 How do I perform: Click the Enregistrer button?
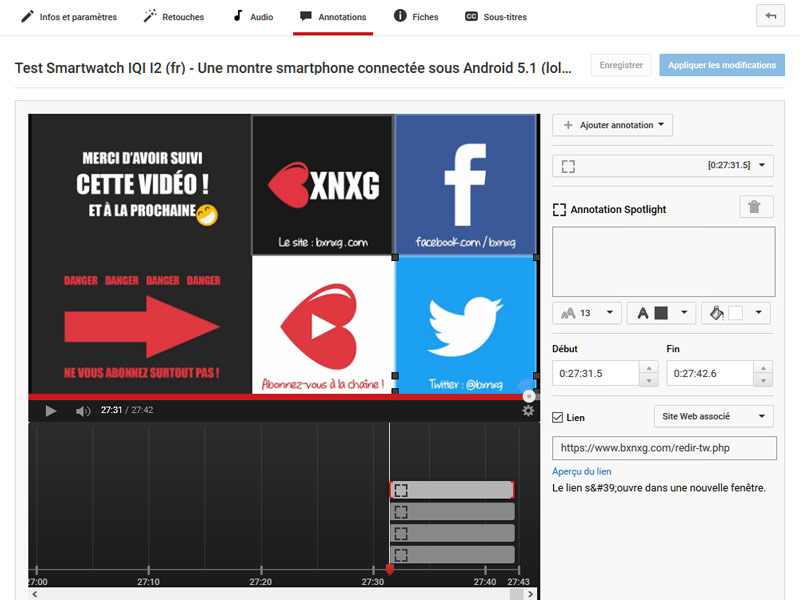[x=621, y=65]
